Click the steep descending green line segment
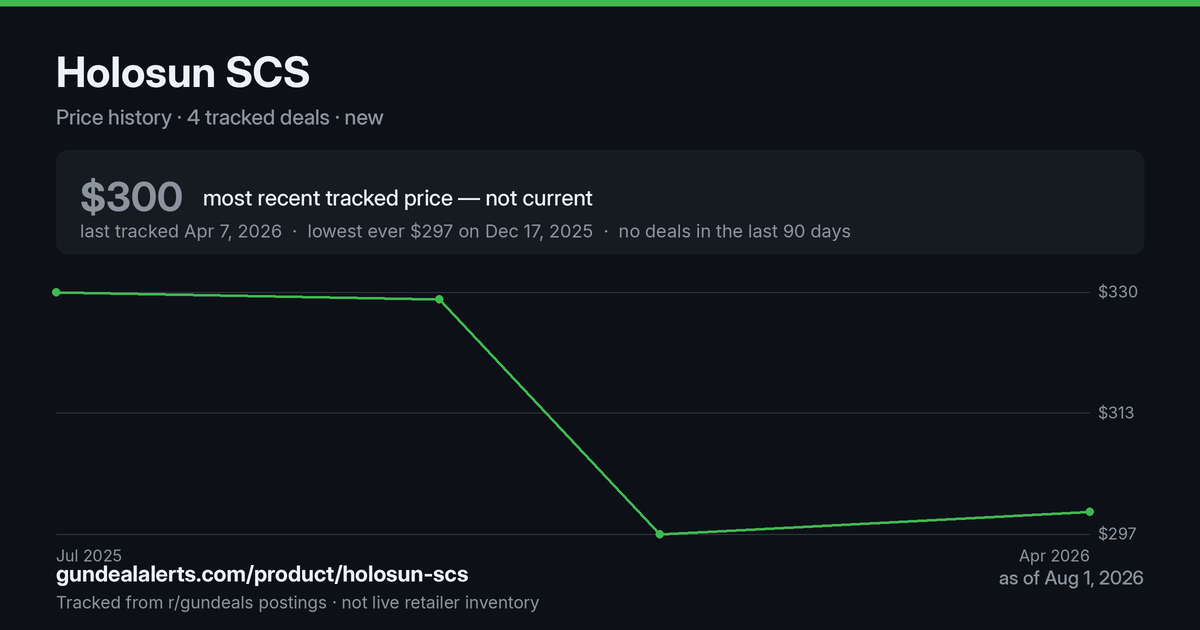The height and width of the screenshot is (630, 1200). point(550,417)
